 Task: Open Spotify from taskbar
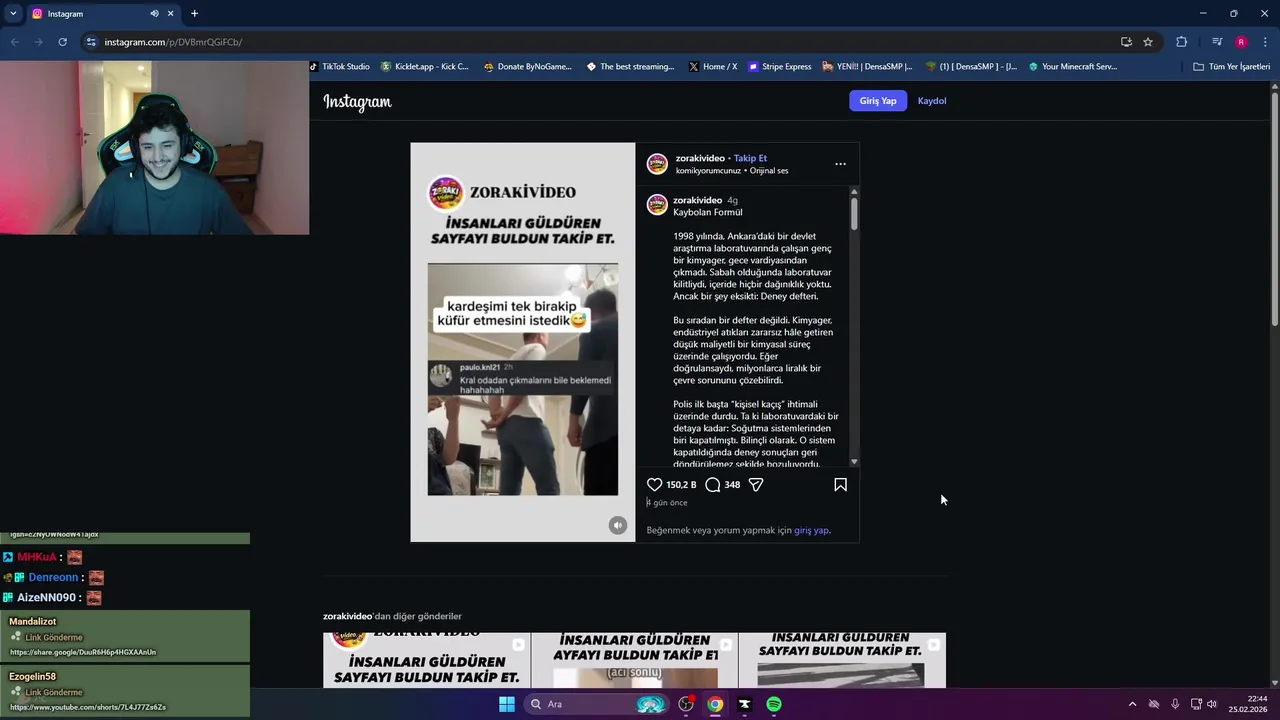pos(774,704)
